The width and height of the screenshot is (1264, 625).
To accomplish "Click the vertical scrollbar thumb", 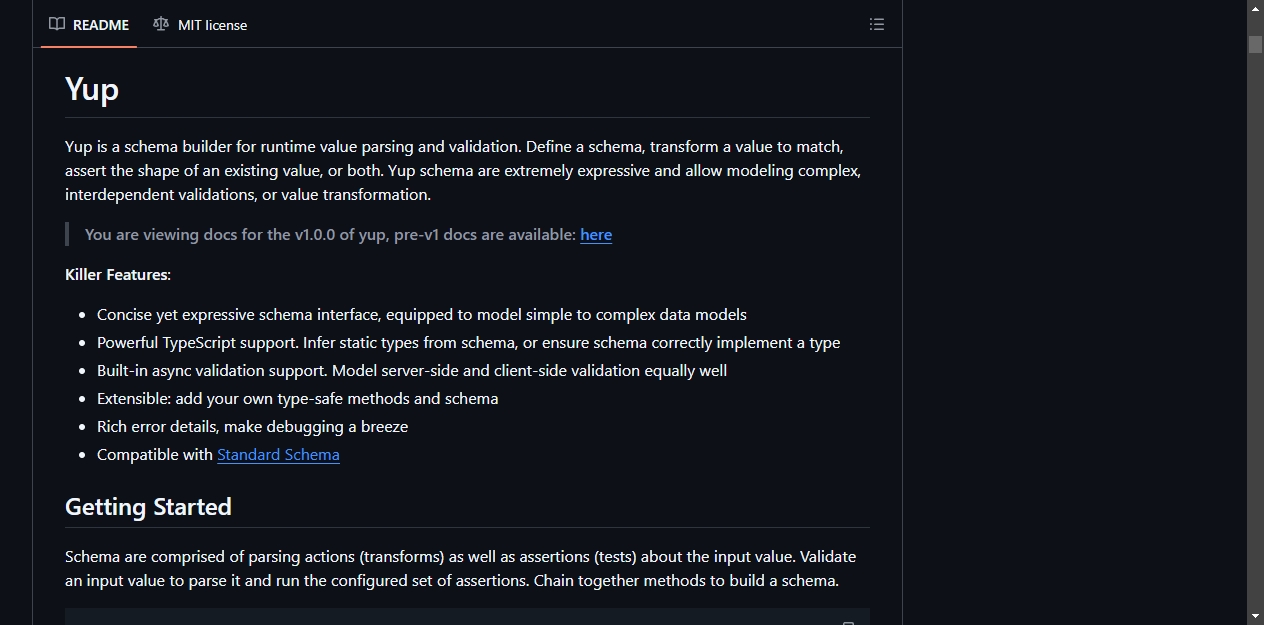I will [x=1255, y=44].
